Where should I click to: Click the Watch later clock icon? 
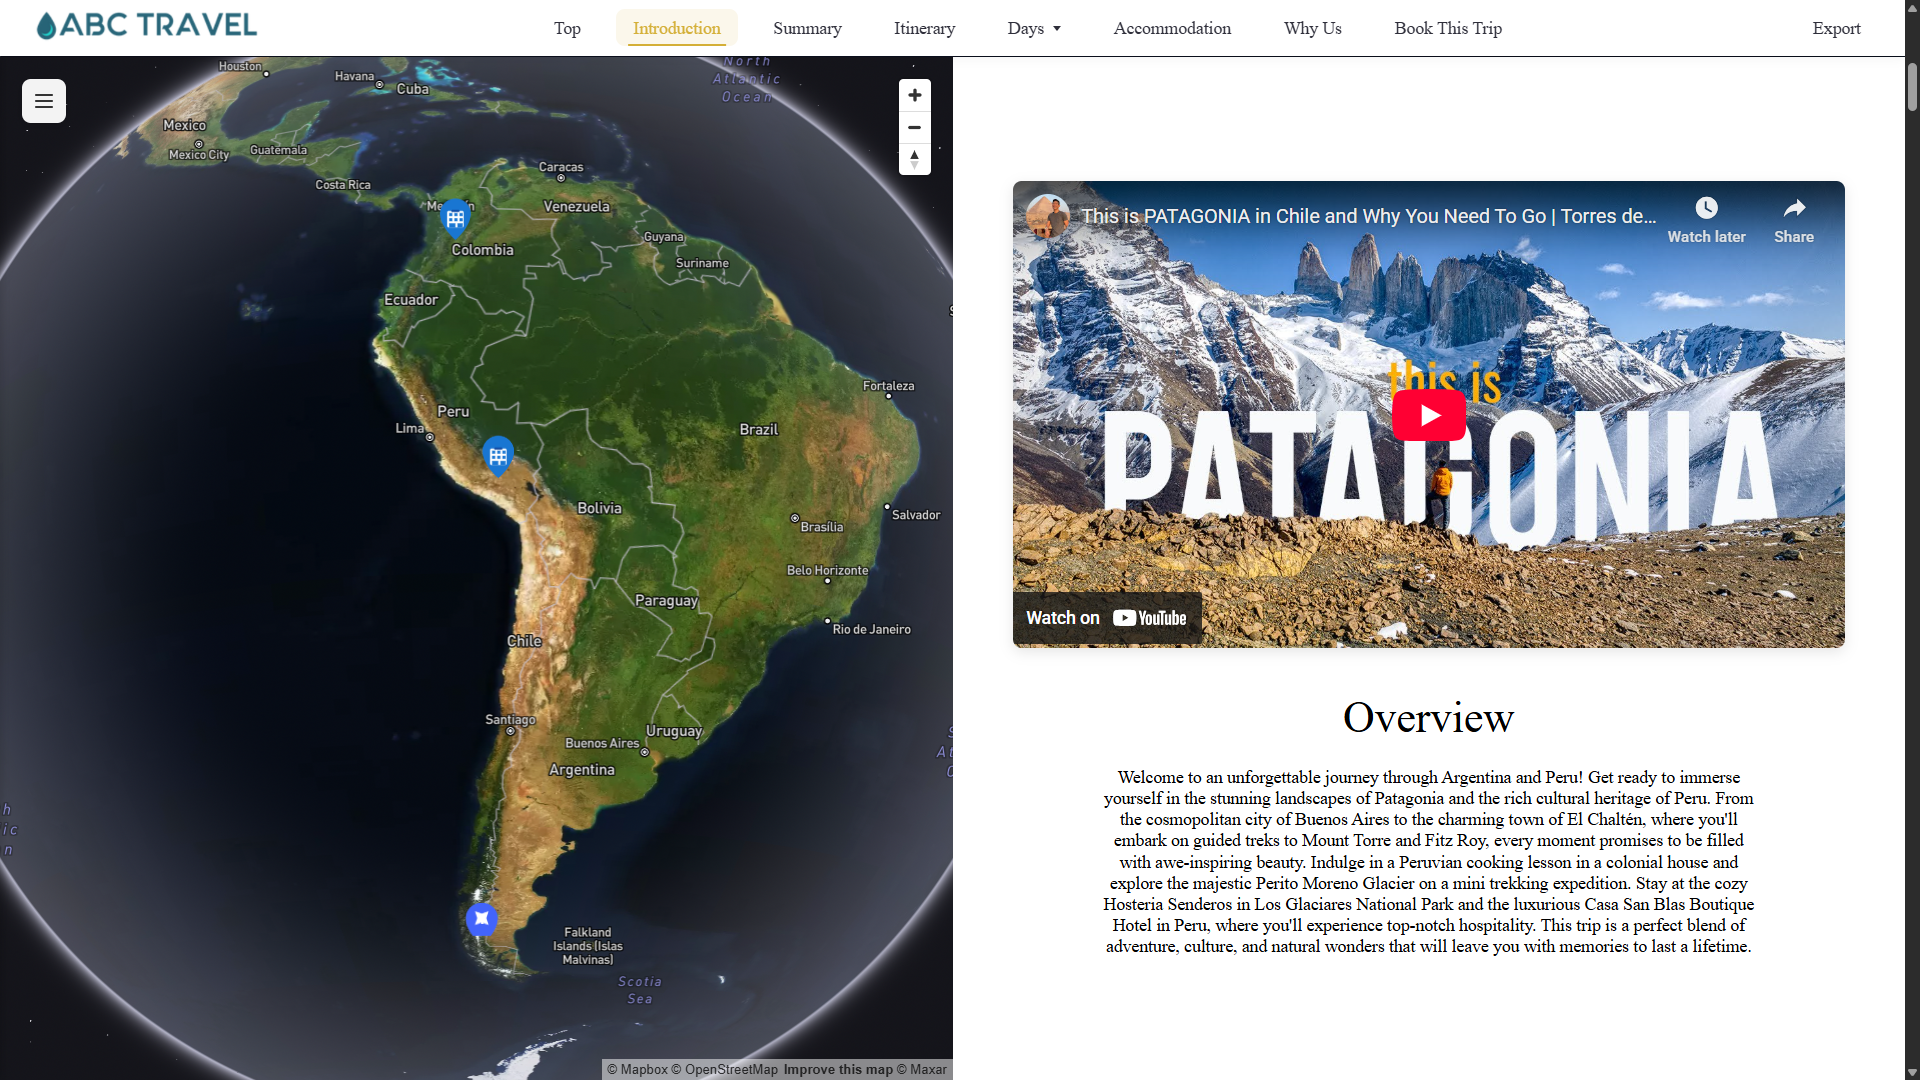1706,208
